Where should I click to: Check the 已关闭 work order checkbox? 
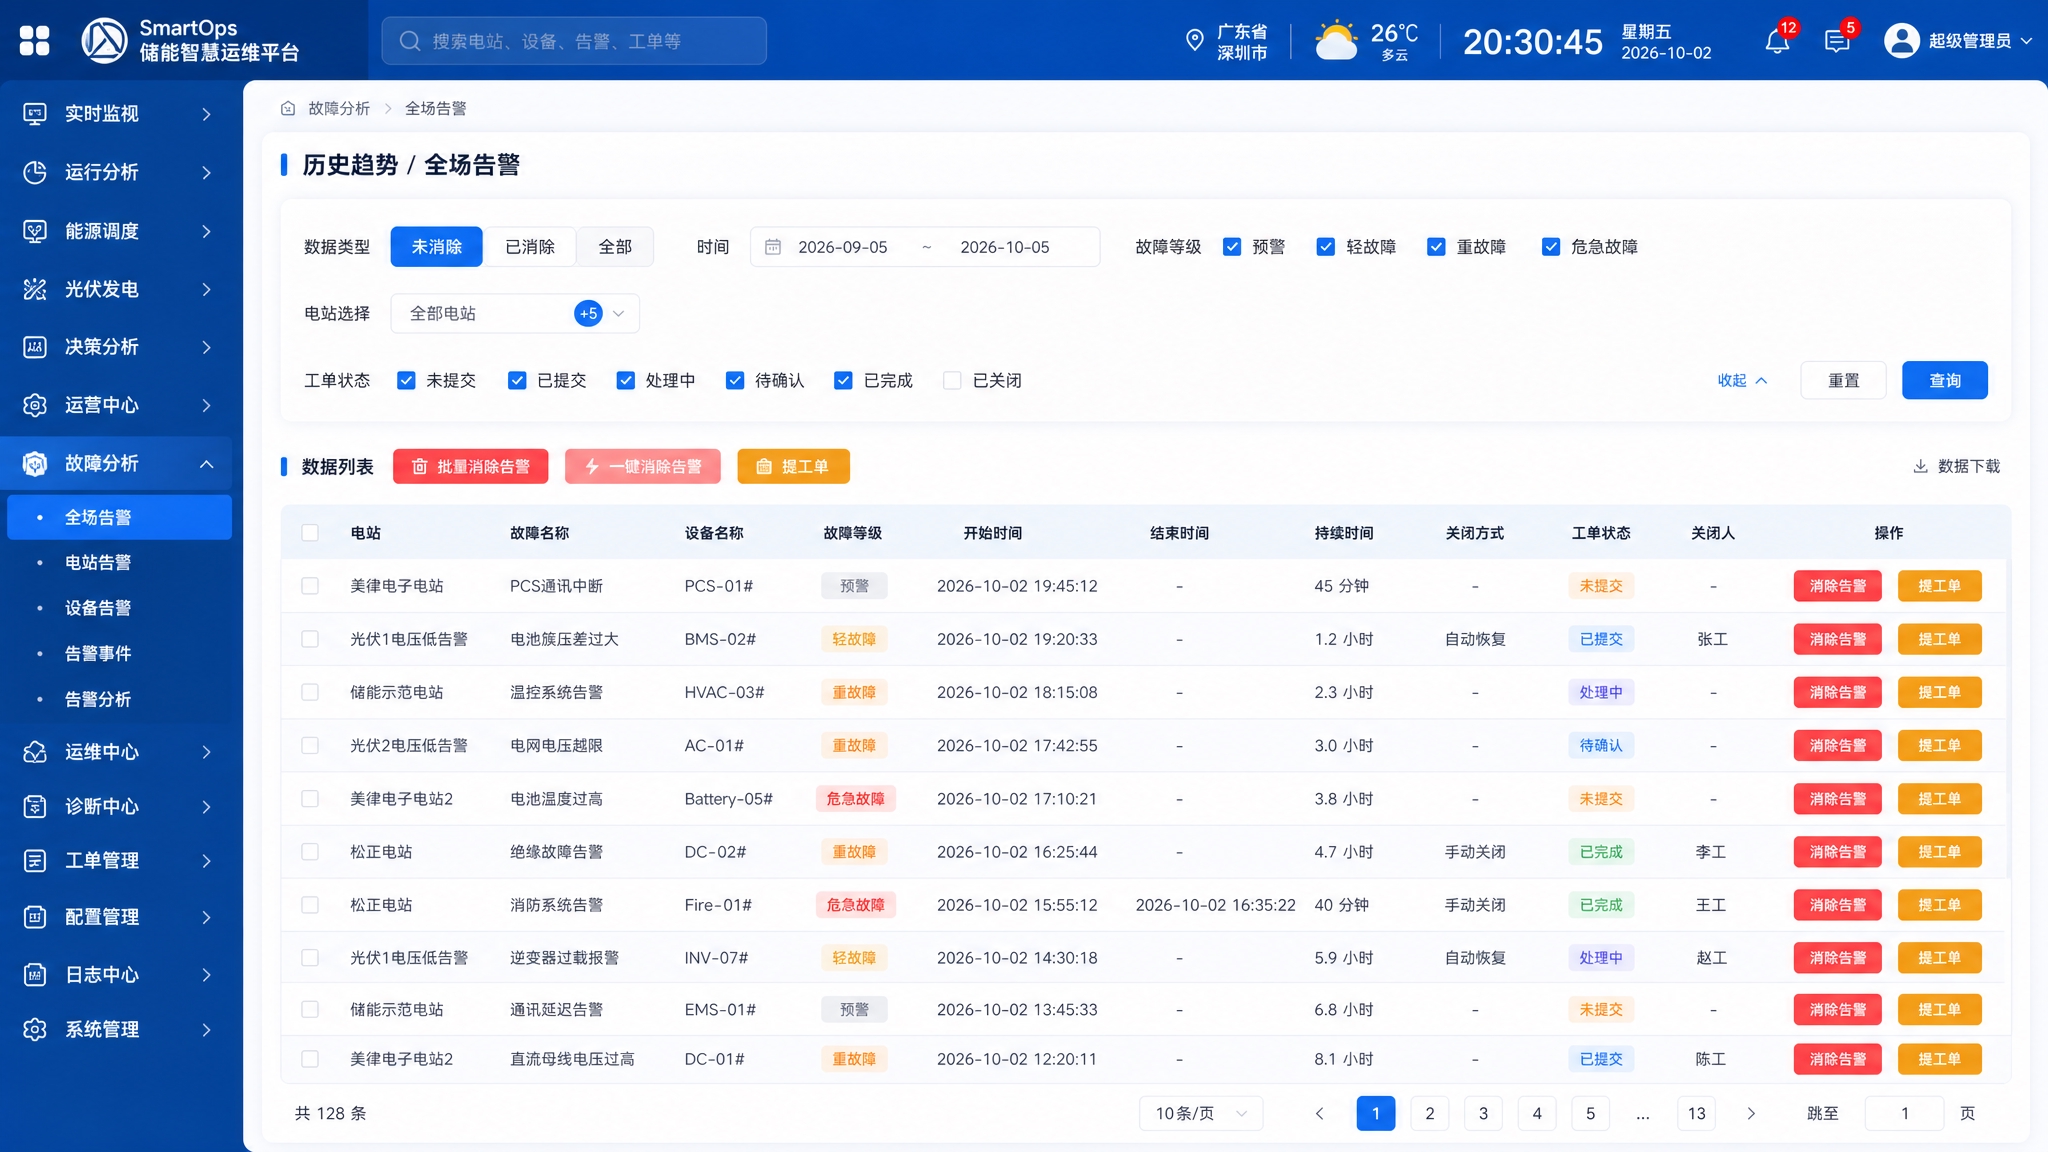952,381
